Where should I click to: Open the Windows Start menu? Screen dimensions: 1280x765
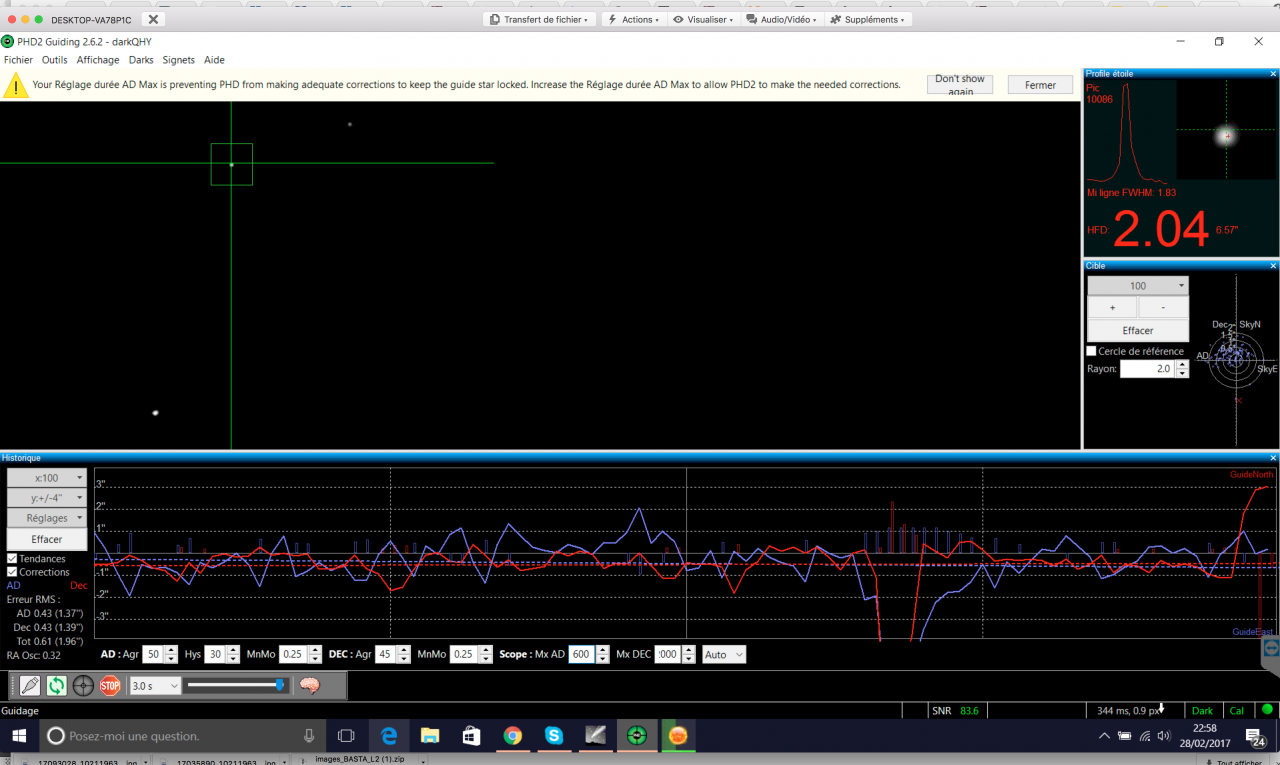(19, 736)
